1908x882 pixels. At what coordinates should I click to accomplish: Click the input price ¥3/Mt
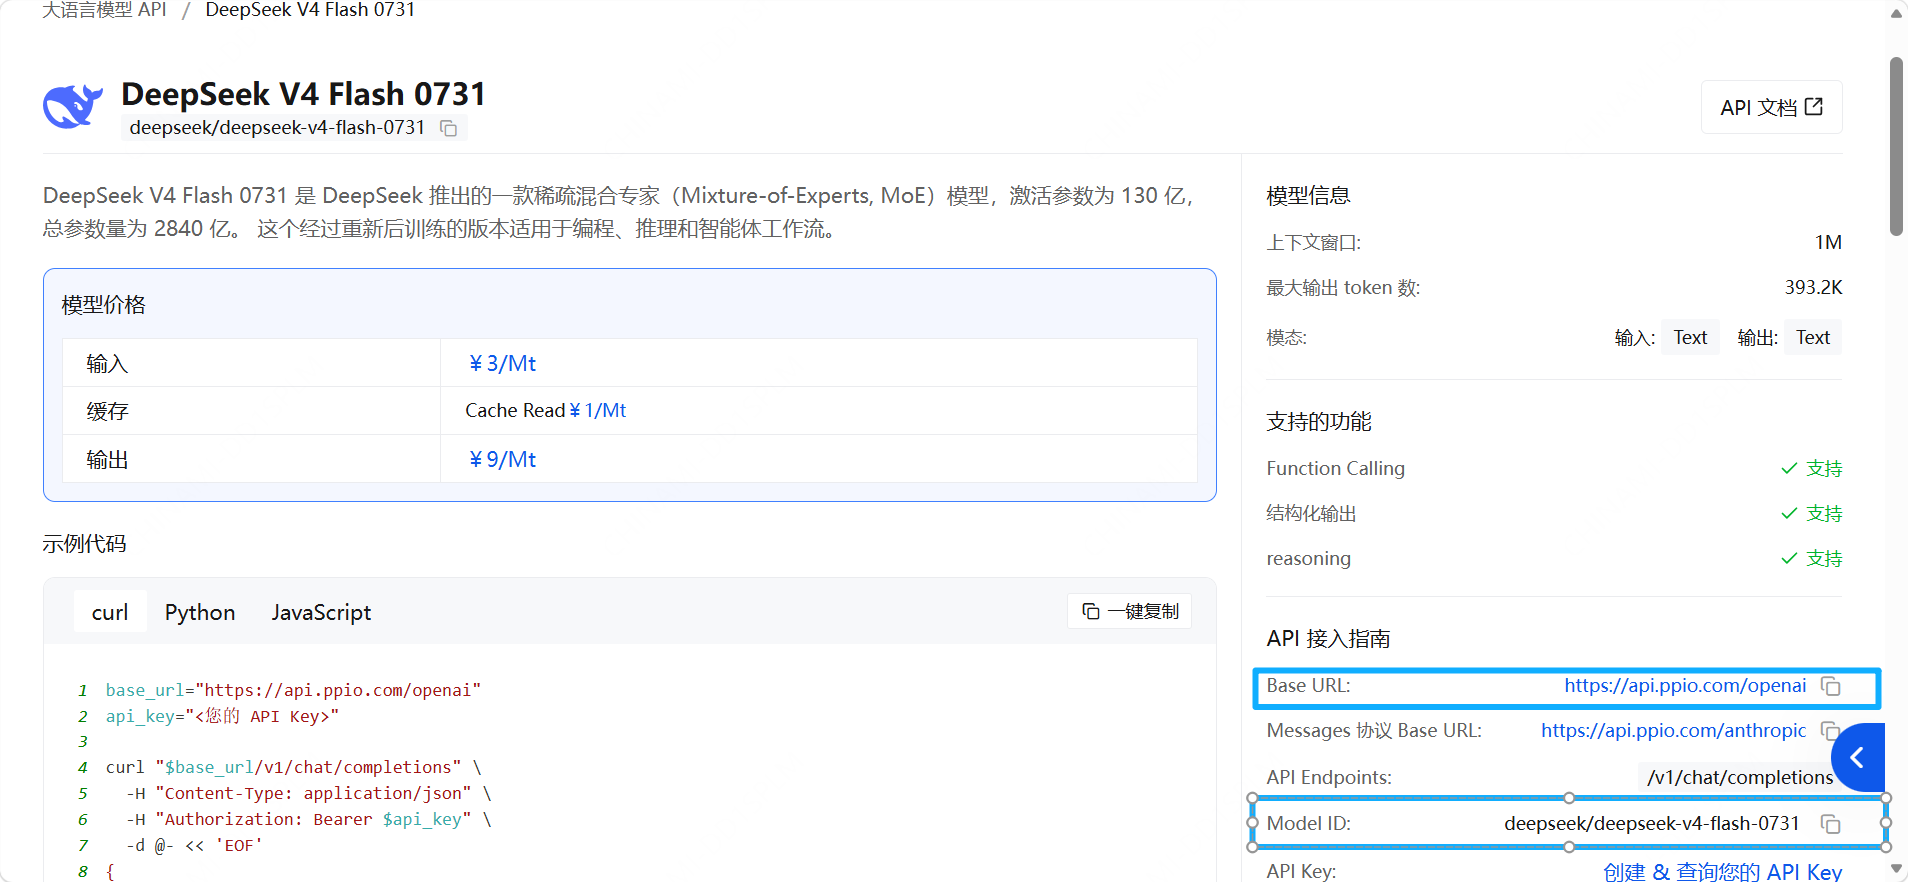point(502,364)
